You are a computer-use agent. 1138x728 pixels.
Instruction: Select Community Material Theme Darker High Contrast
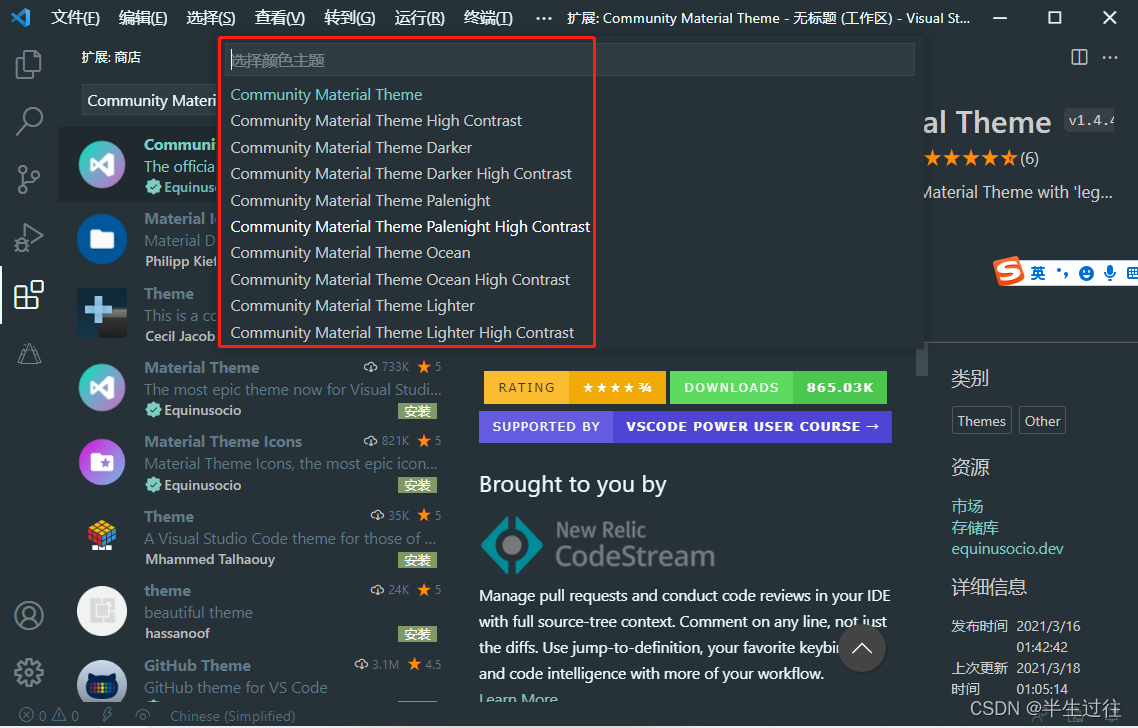[x=570, y=173]
